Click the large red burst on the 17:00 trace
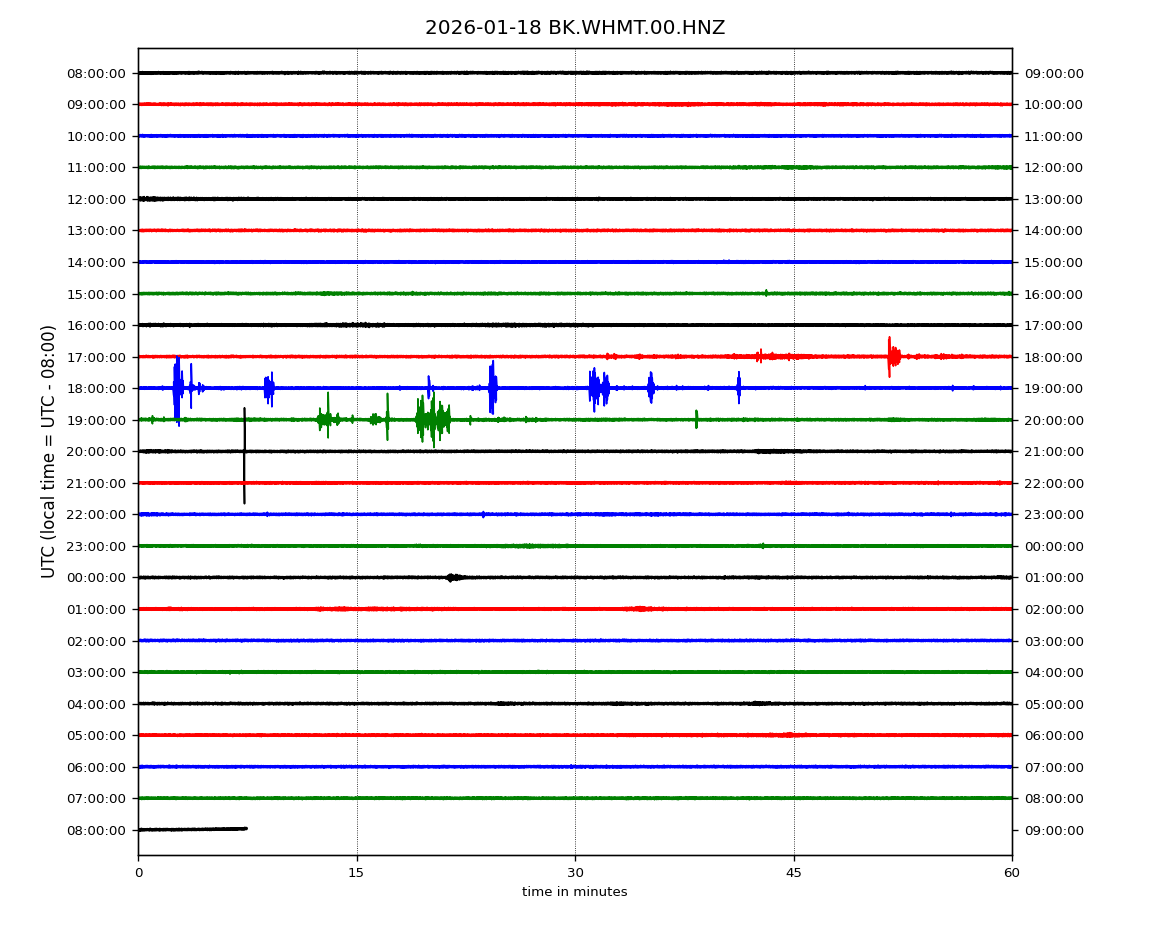The width and height of the screenshot is (1150, 950). pyautogui.click(x=891, y=356)
